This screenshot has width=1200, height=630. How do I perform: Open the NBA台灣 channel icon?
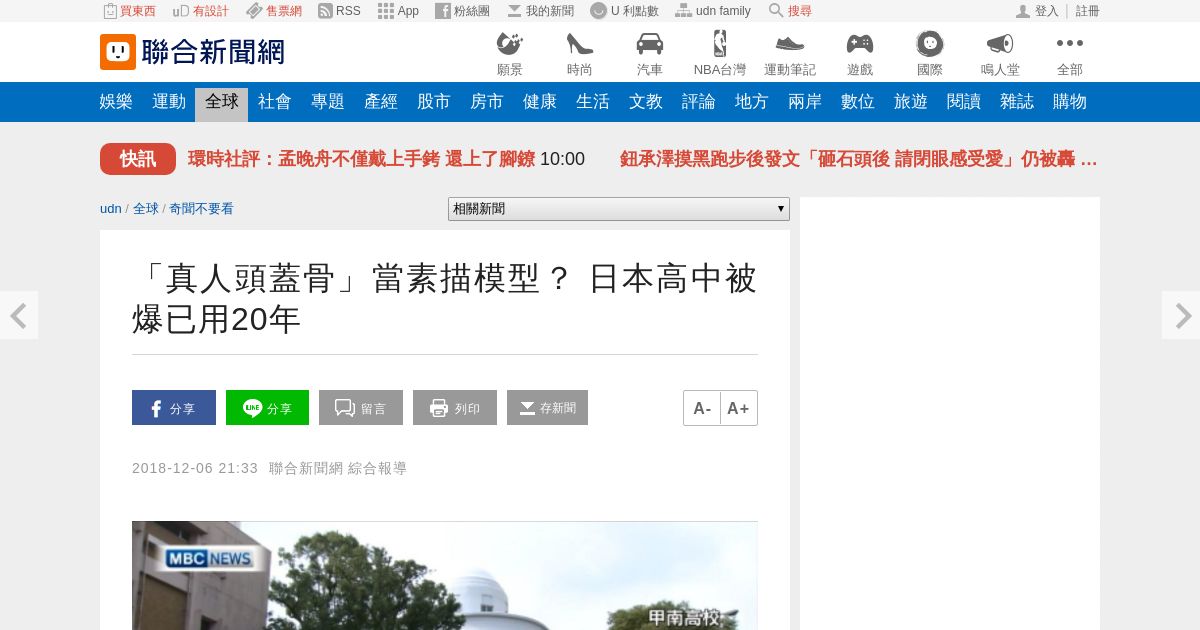(x=720, y=54)
